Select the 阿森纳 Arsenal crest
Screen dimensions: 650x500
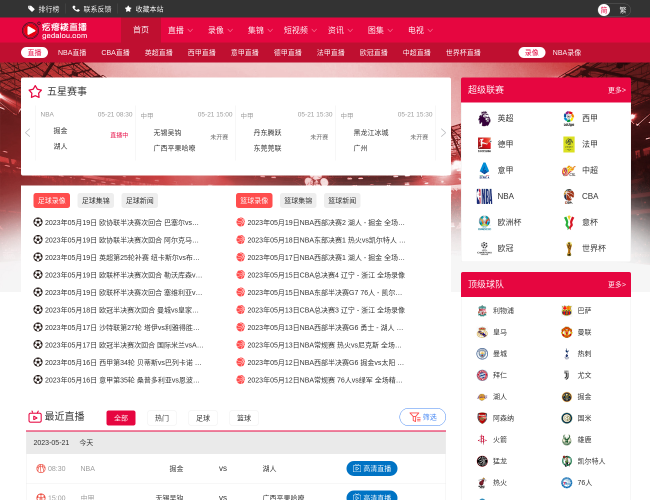click(482, 418)
